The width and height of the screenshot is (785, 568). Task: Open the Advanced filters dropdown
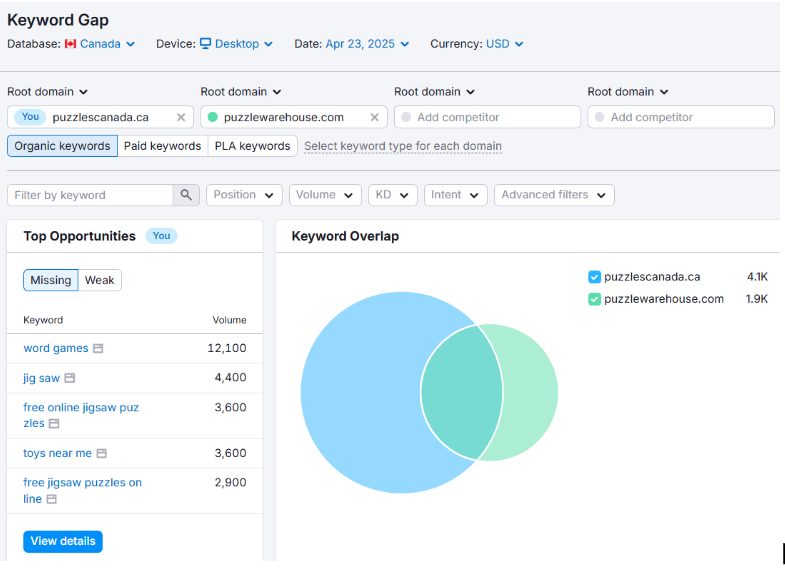554,195
